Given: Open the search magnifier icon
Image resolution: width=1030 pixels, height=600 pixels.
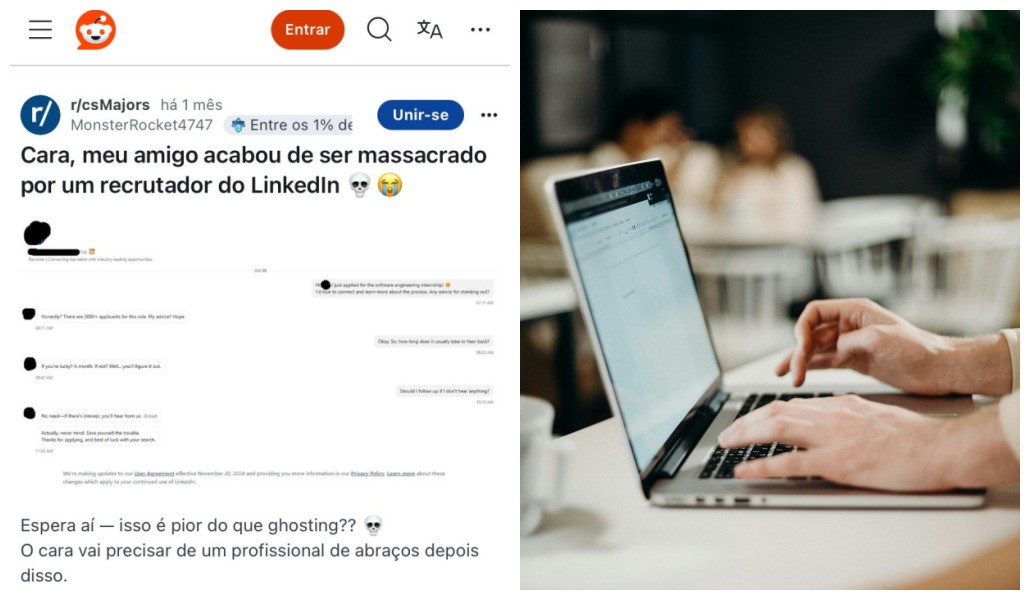Looking at the screenshot, I should point(379,30).
